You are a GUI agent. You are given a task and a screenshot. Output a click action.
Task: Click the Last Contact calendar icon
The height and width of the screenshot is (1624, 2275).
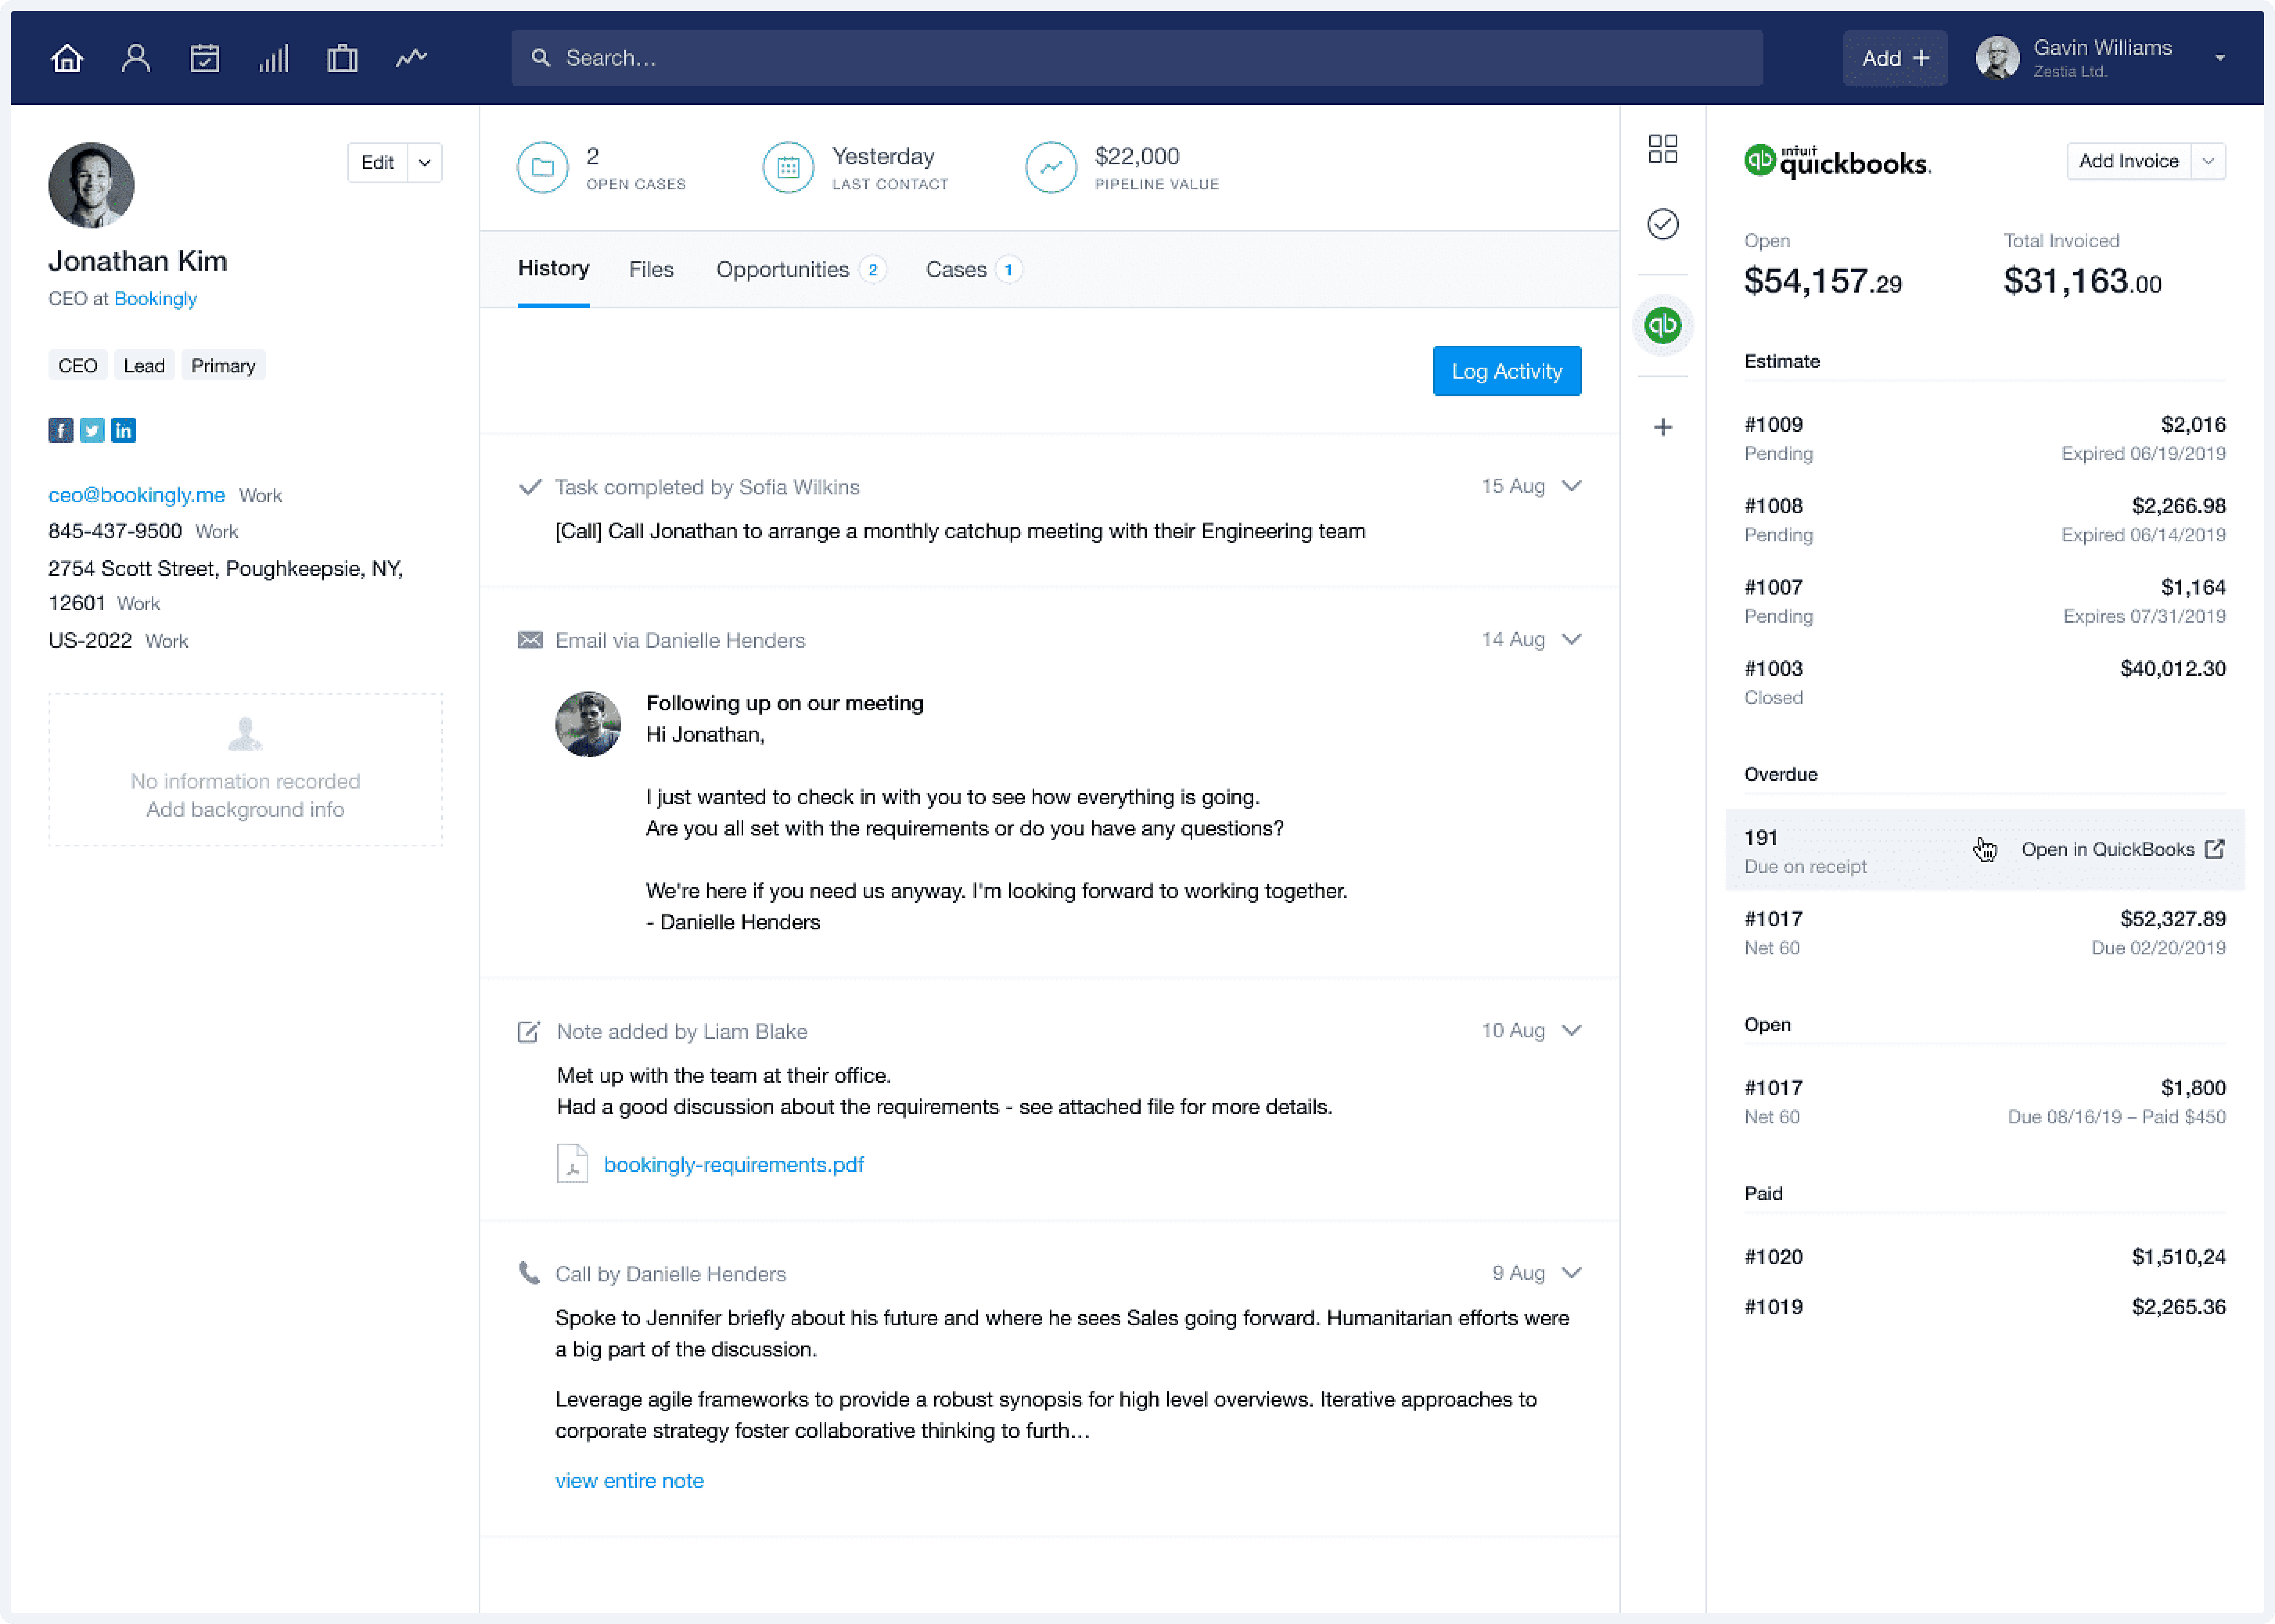click(788, 167)
